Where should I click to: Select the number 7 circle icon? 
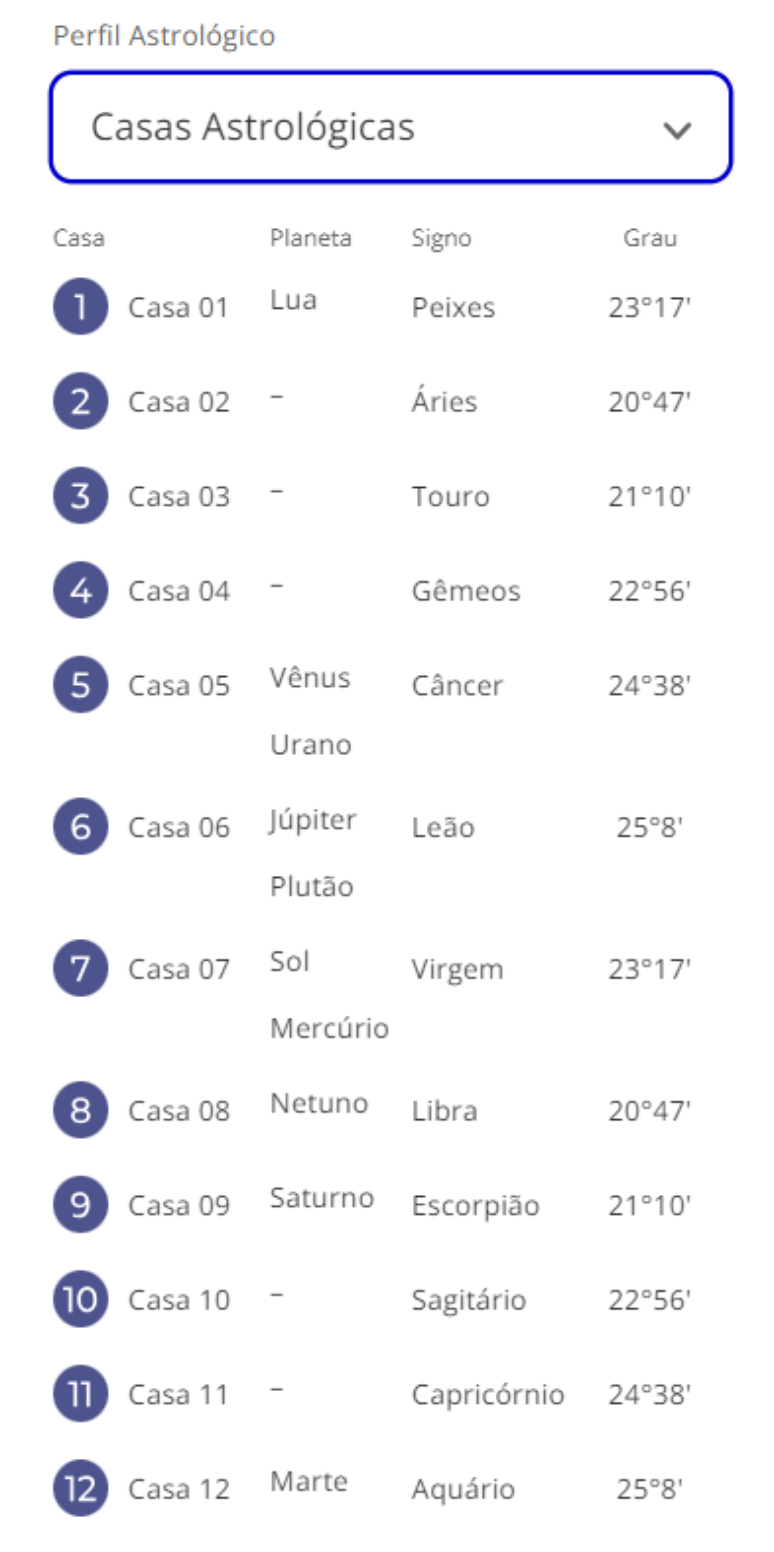tap(80, 969)
